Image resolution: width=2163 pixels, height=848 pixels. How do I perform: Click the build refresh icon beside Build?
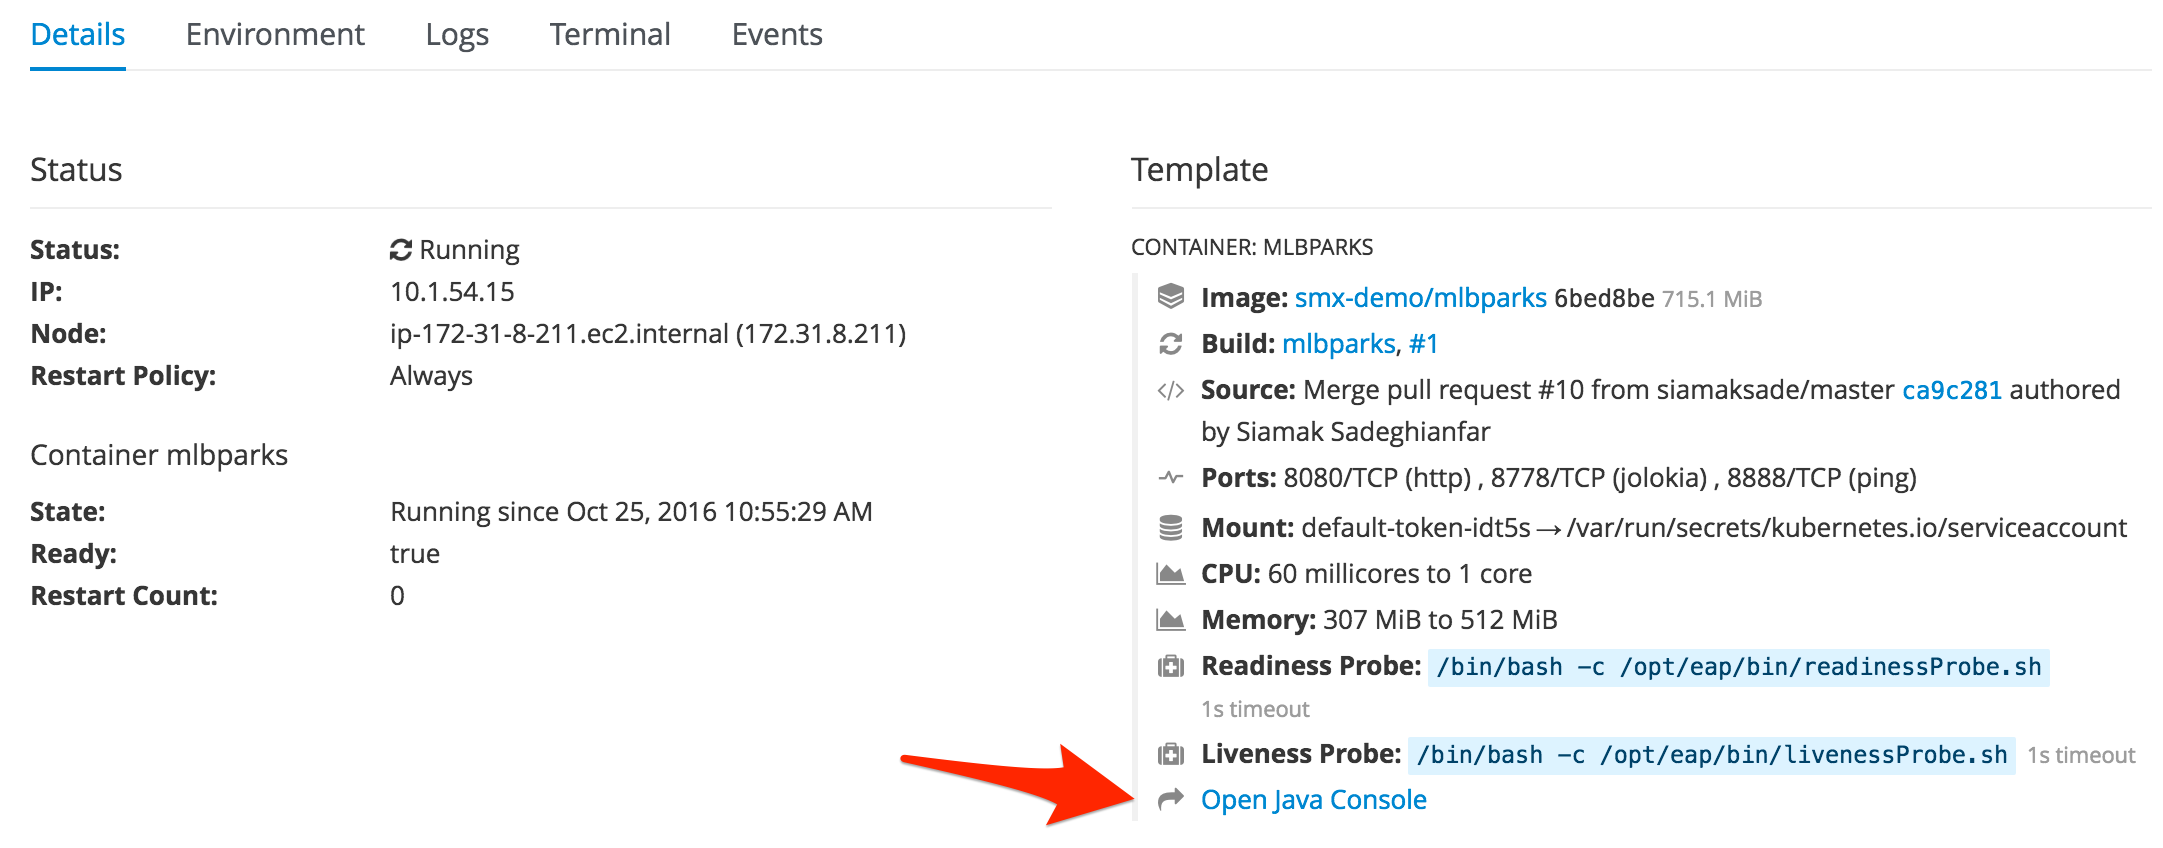pos(1170,344)
